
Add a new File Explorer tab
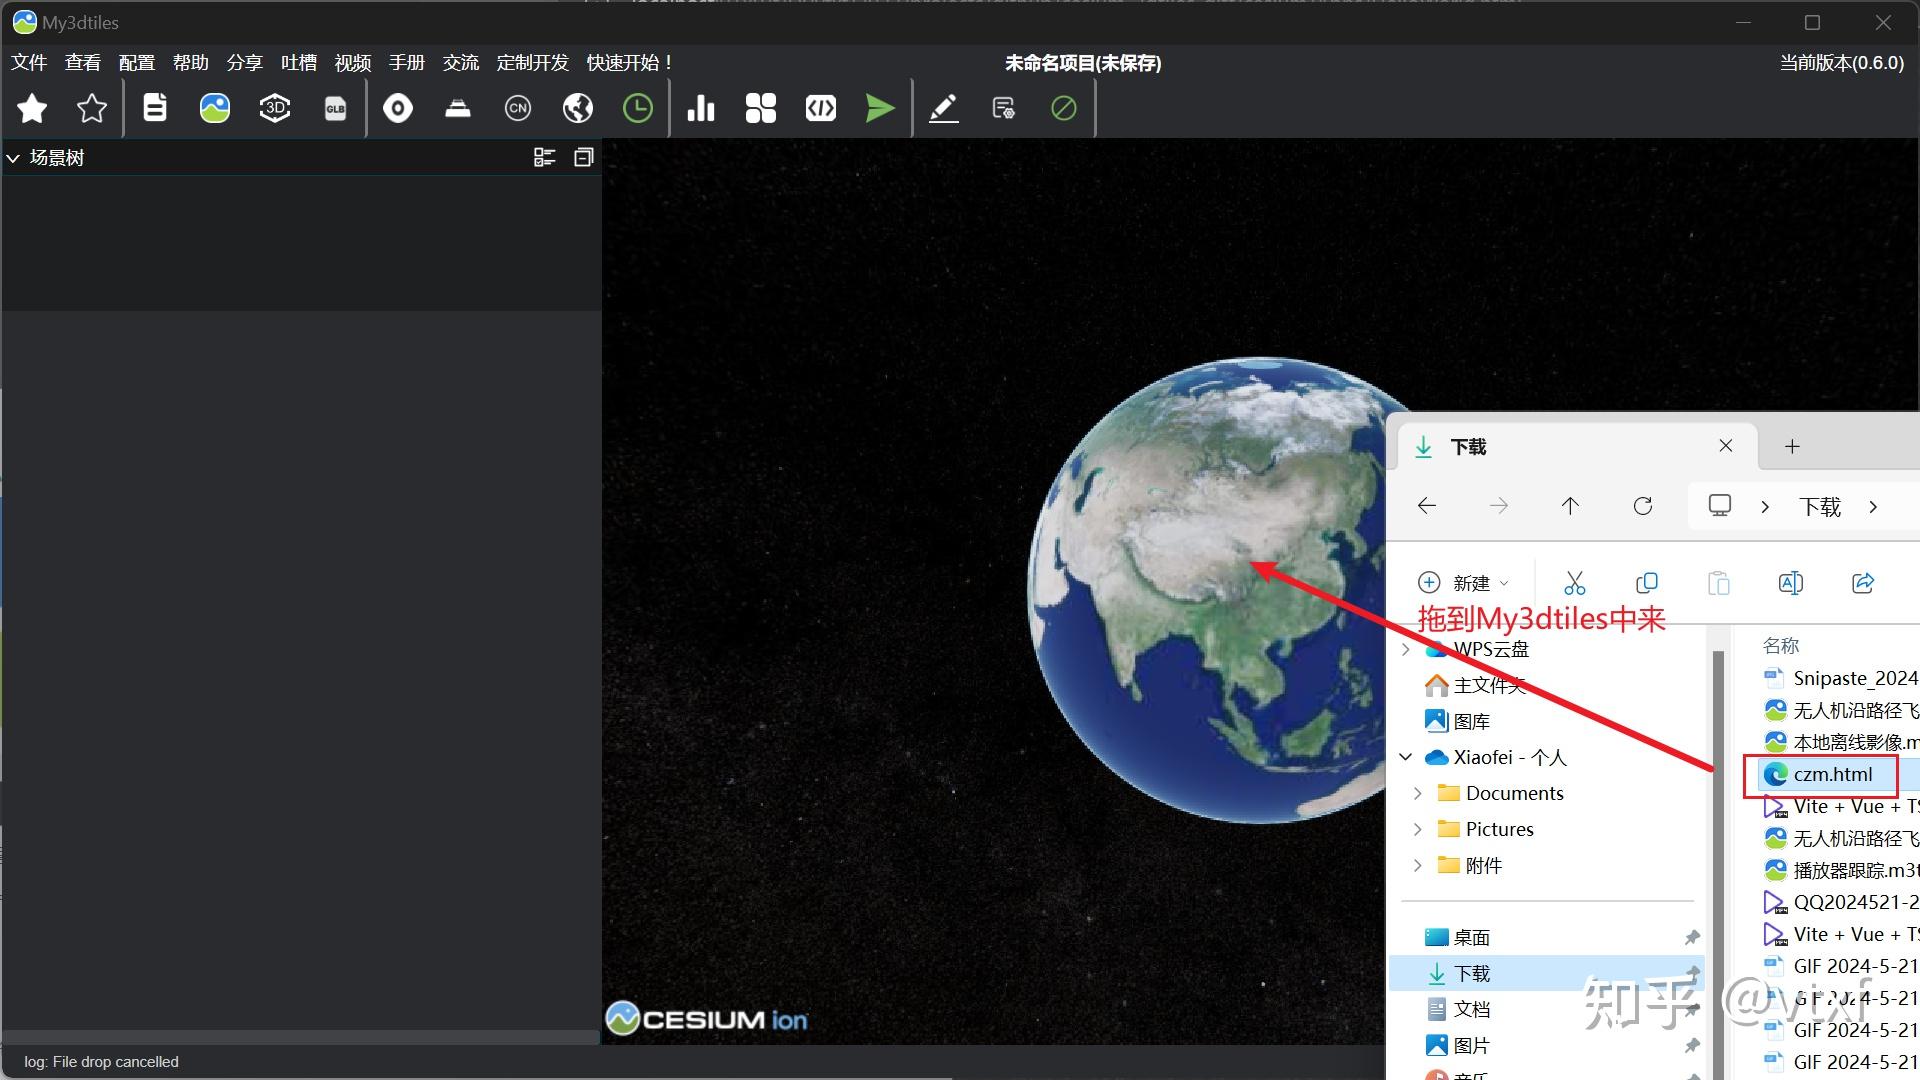[x=1792, y=446]
